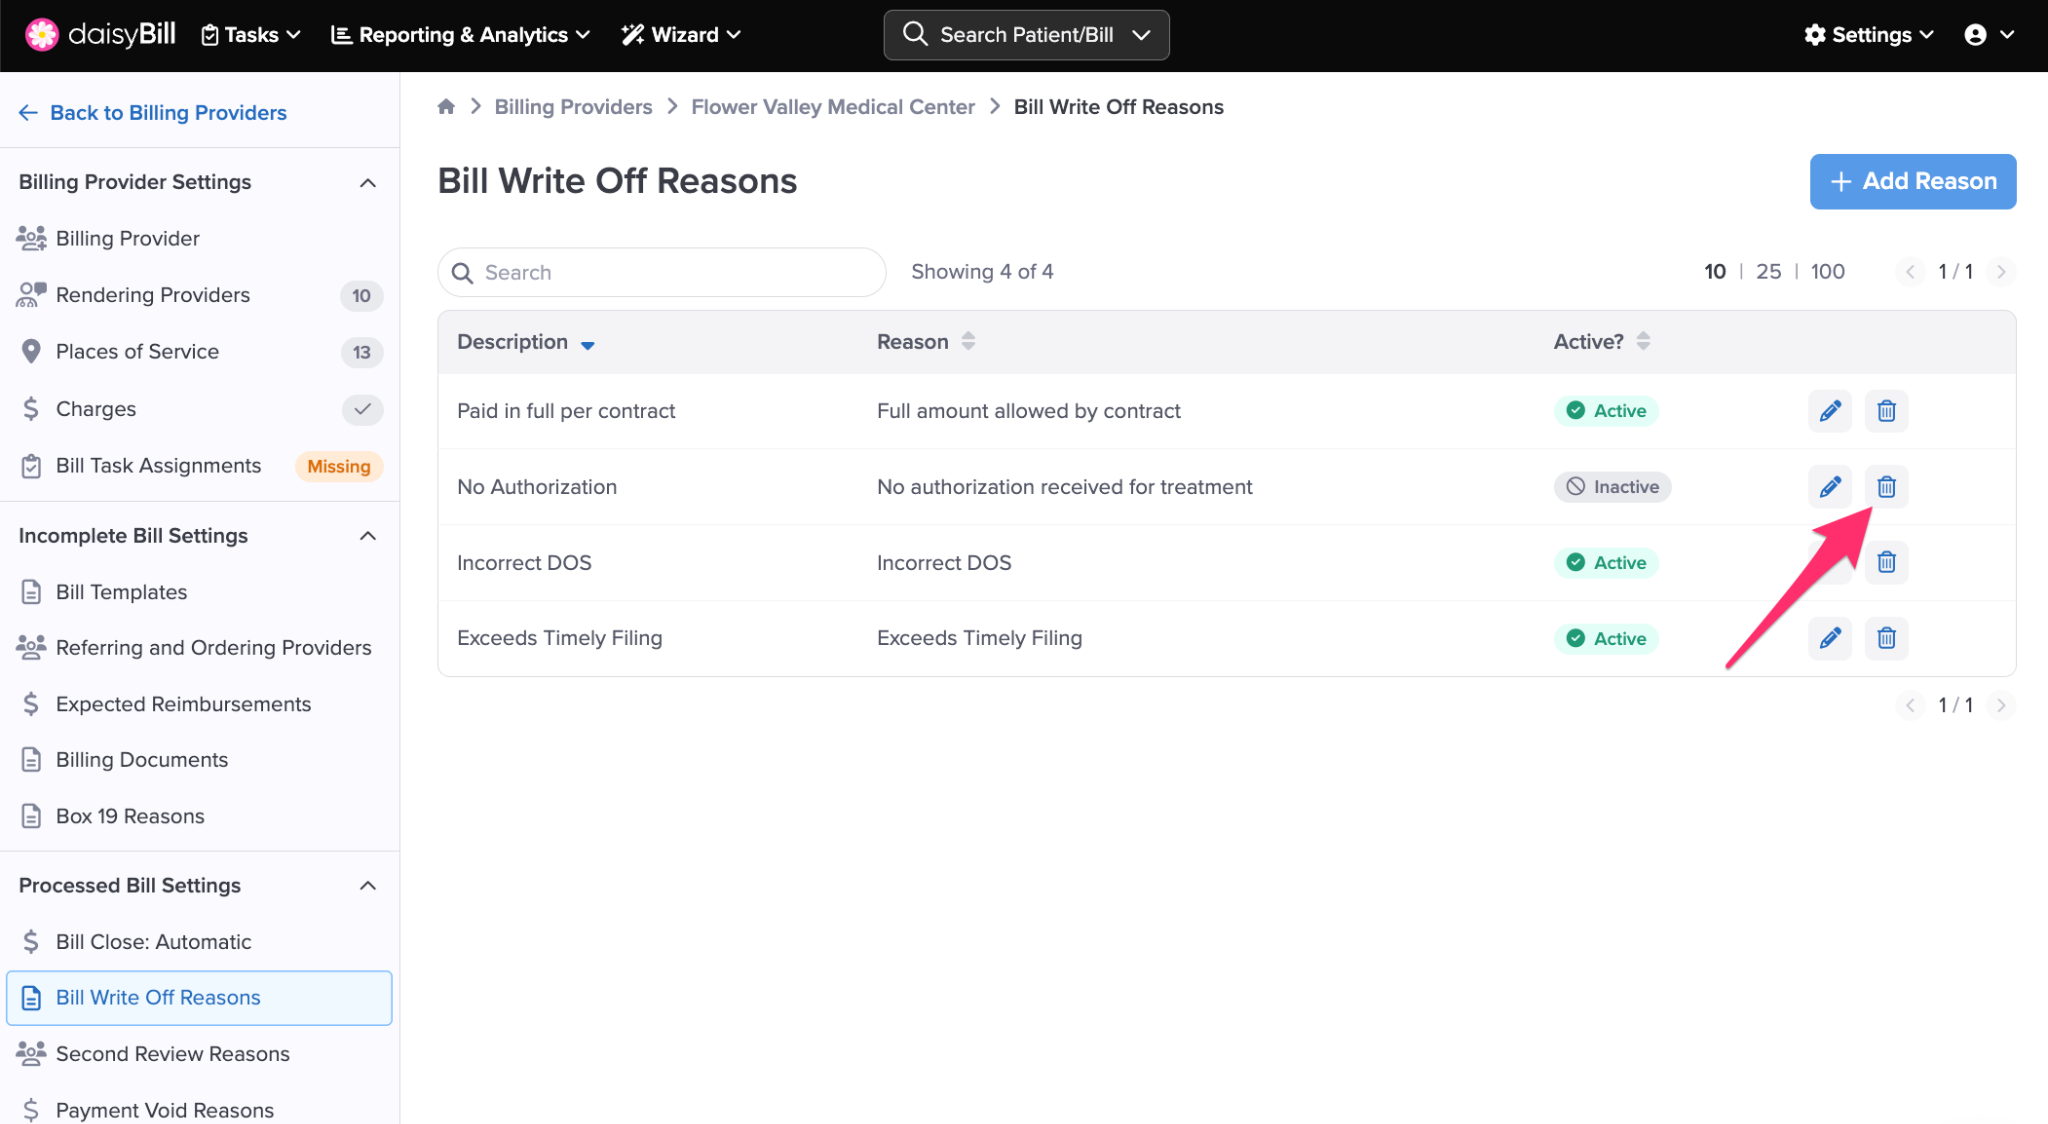Screen dimensions: 2048x1124
Task: Open the Wizard menu
Action: [x=681, y=35]
